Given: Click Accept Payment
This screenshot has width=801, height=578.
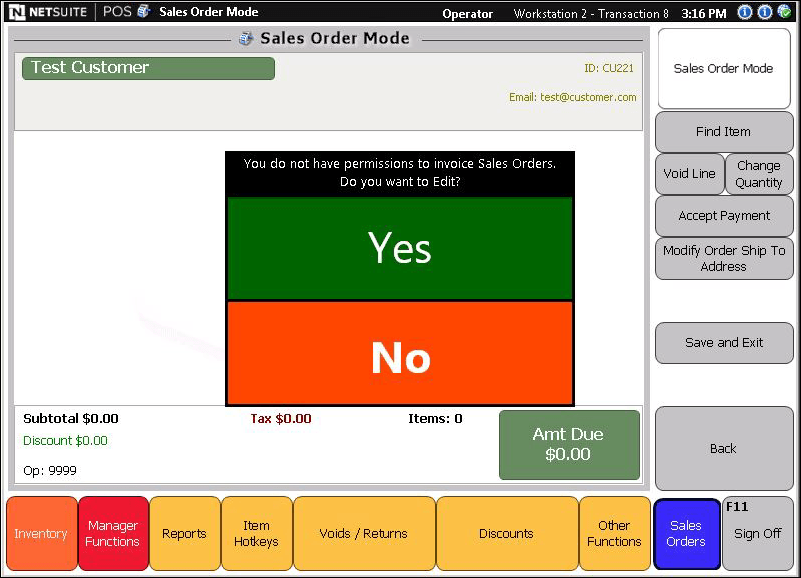Looking at the screenshot, I should coord(724,216).
